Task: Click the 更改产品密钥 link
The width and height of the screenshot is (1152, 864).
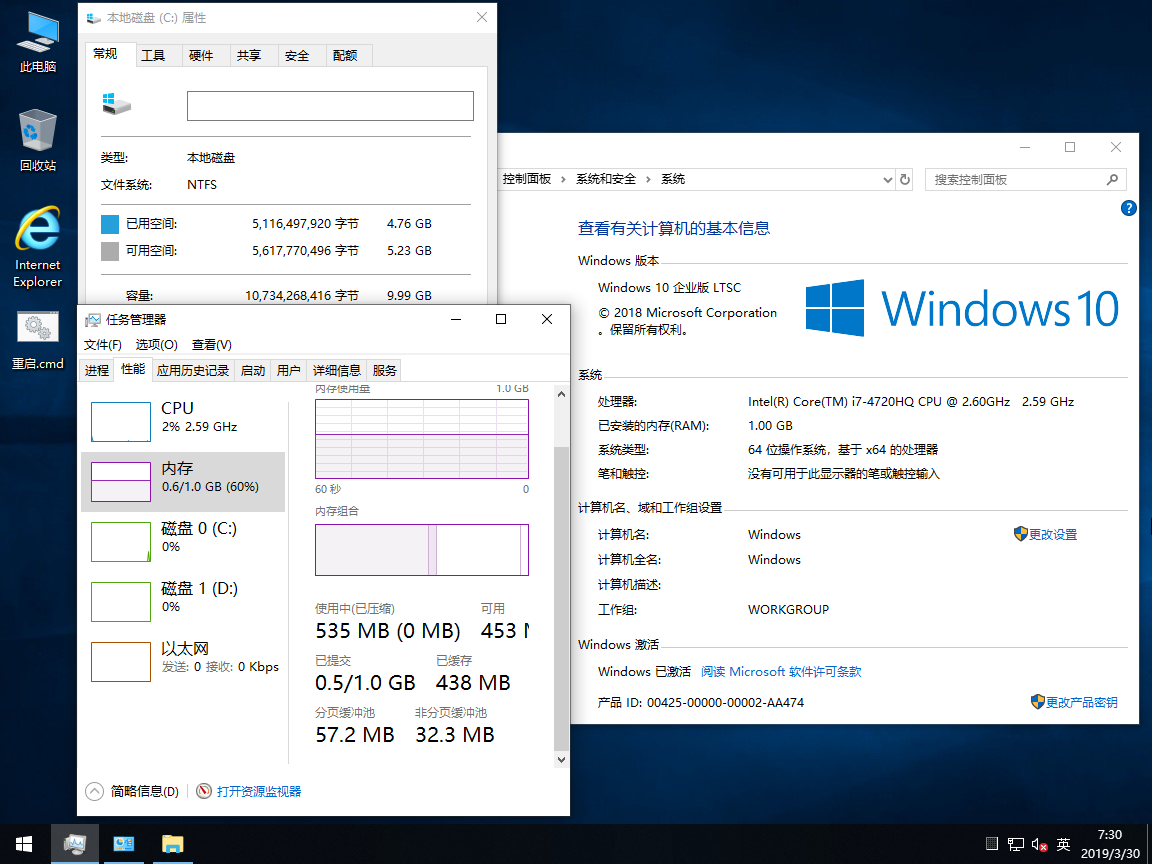Action: [x=1081, y=702]
